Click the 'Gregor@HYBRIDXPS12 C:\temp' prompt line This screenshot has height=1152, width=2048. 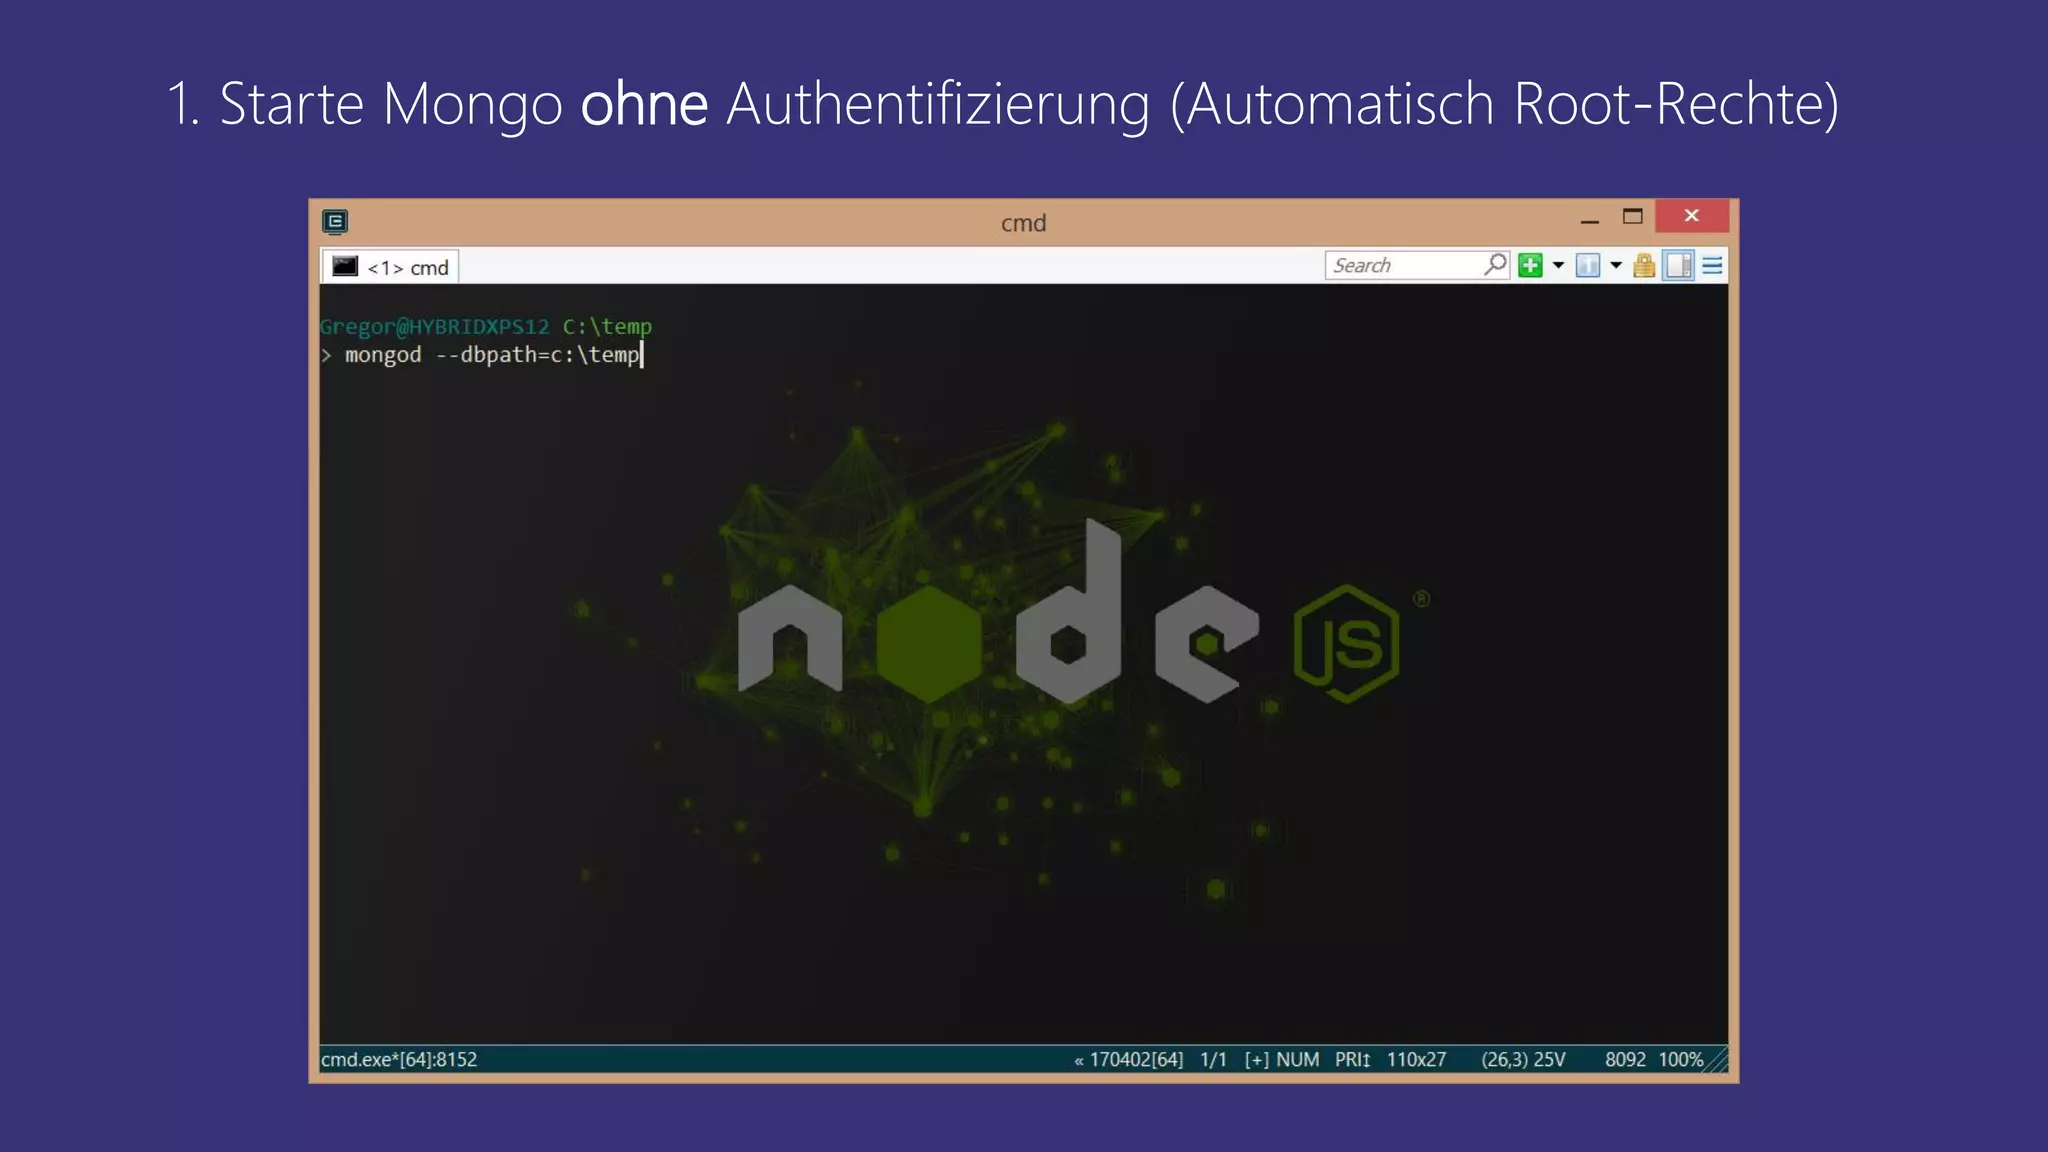[x=486, y=326]
